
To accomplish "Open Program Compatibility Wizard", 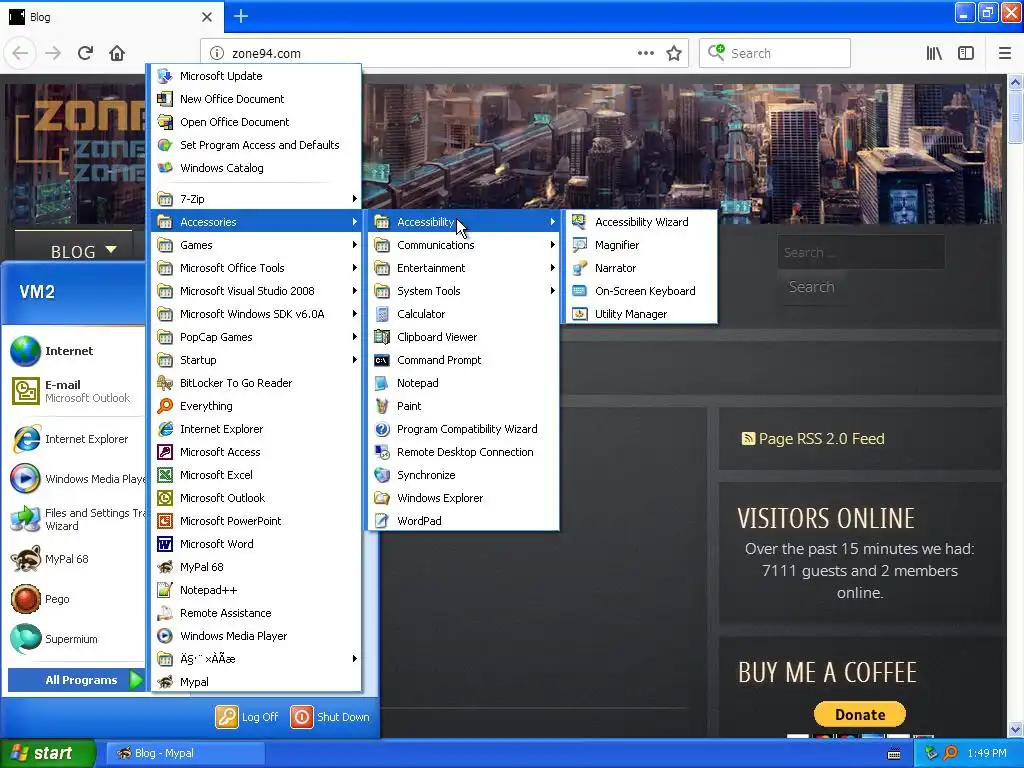I will (x=463, y=429).
